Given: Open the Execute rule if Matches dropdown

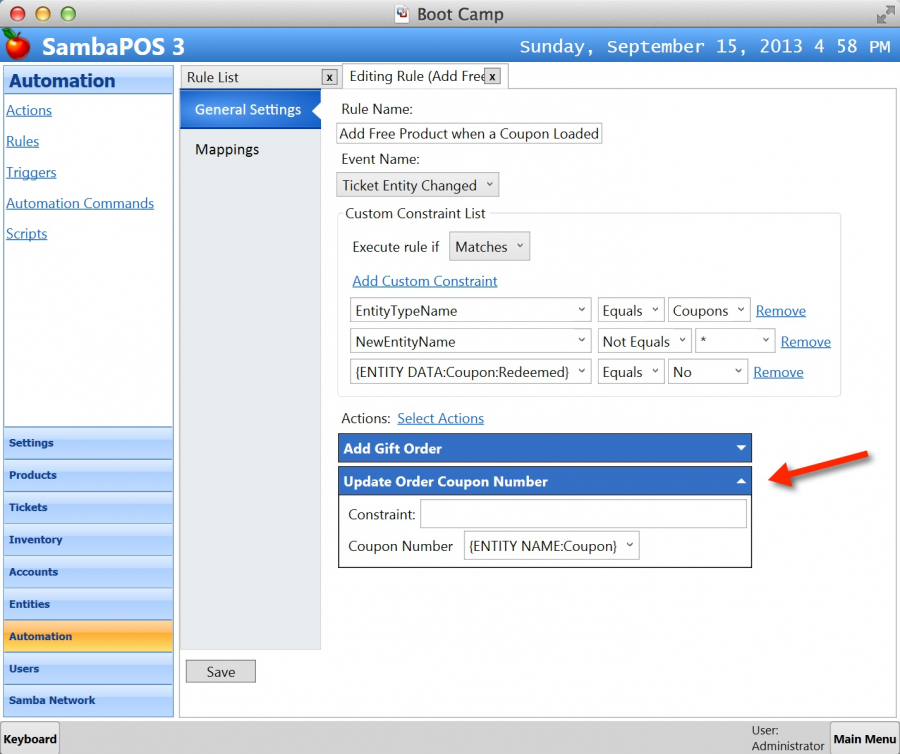Looking at the screenshot, I should [x=489, y=247].
